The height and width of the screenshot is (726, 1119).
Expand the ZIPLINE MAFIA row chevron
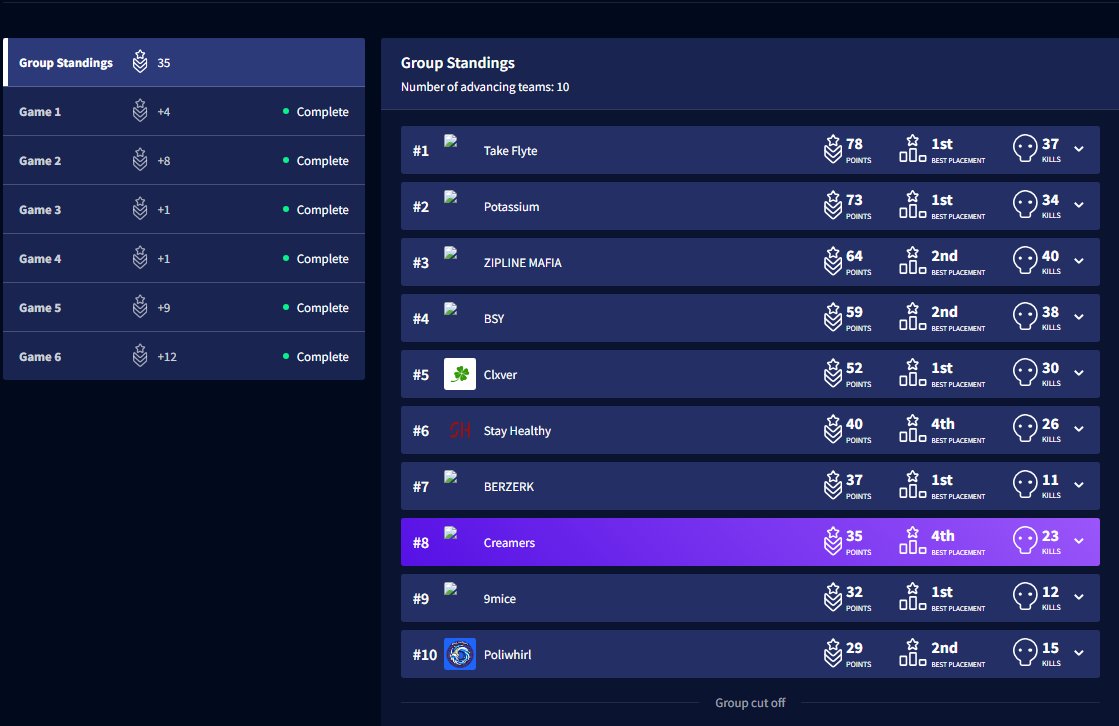click(x=1079, y=261)
